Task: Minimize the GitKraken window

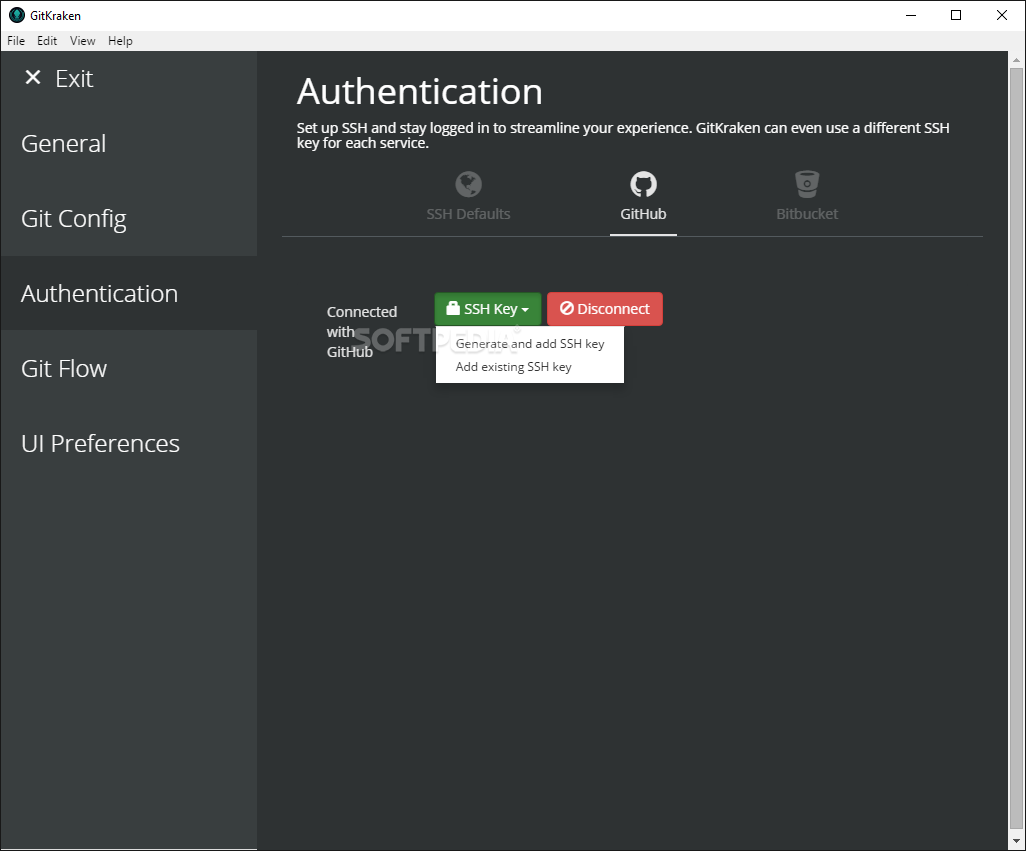Action: (911, 15)
